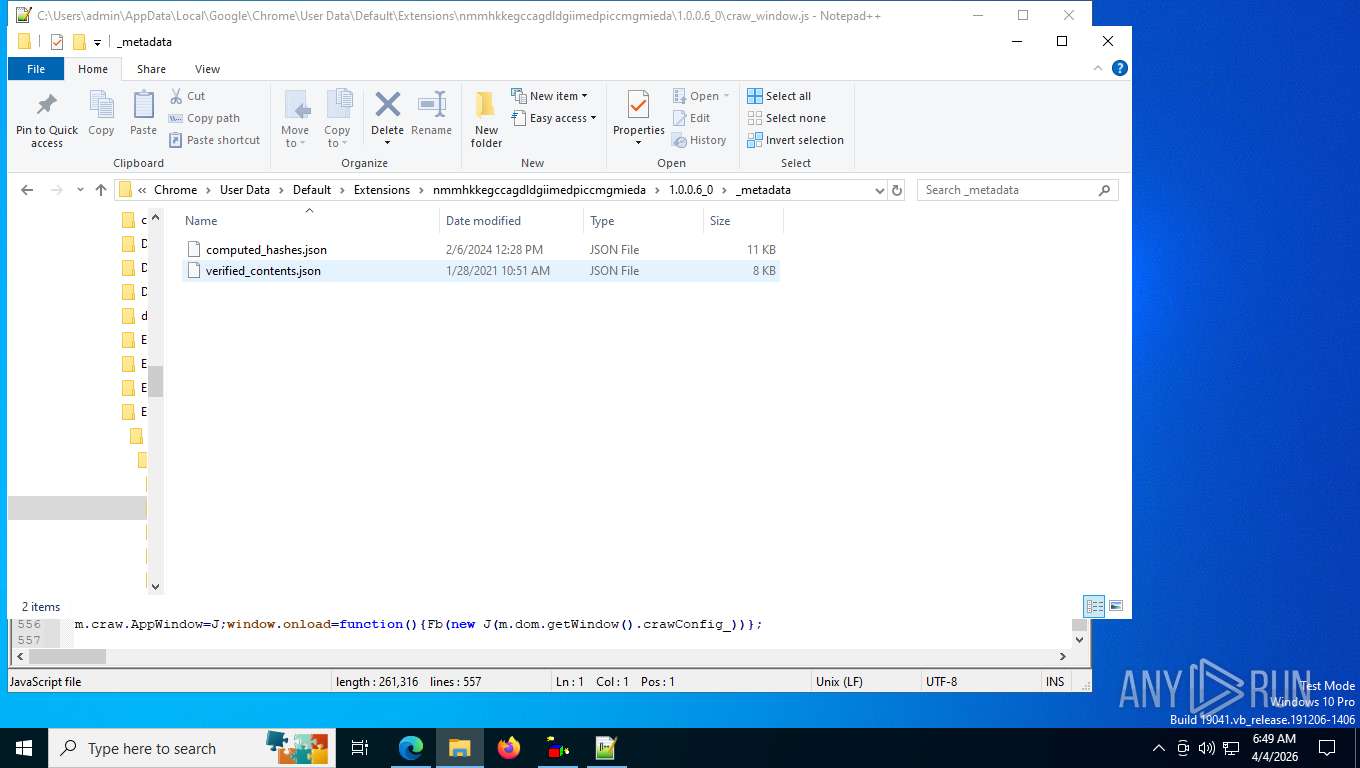Click Quick Access properties checkmark icon
The height and width of the screenshot is (768, 1360).
click(x=57, y=42)
